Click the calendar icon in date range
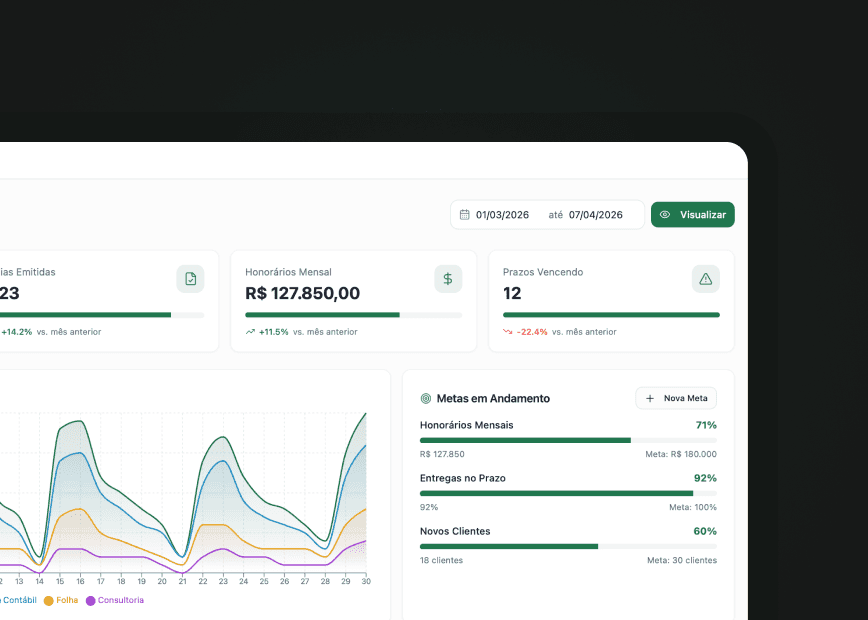868x620 pixels. click(464, 215)
